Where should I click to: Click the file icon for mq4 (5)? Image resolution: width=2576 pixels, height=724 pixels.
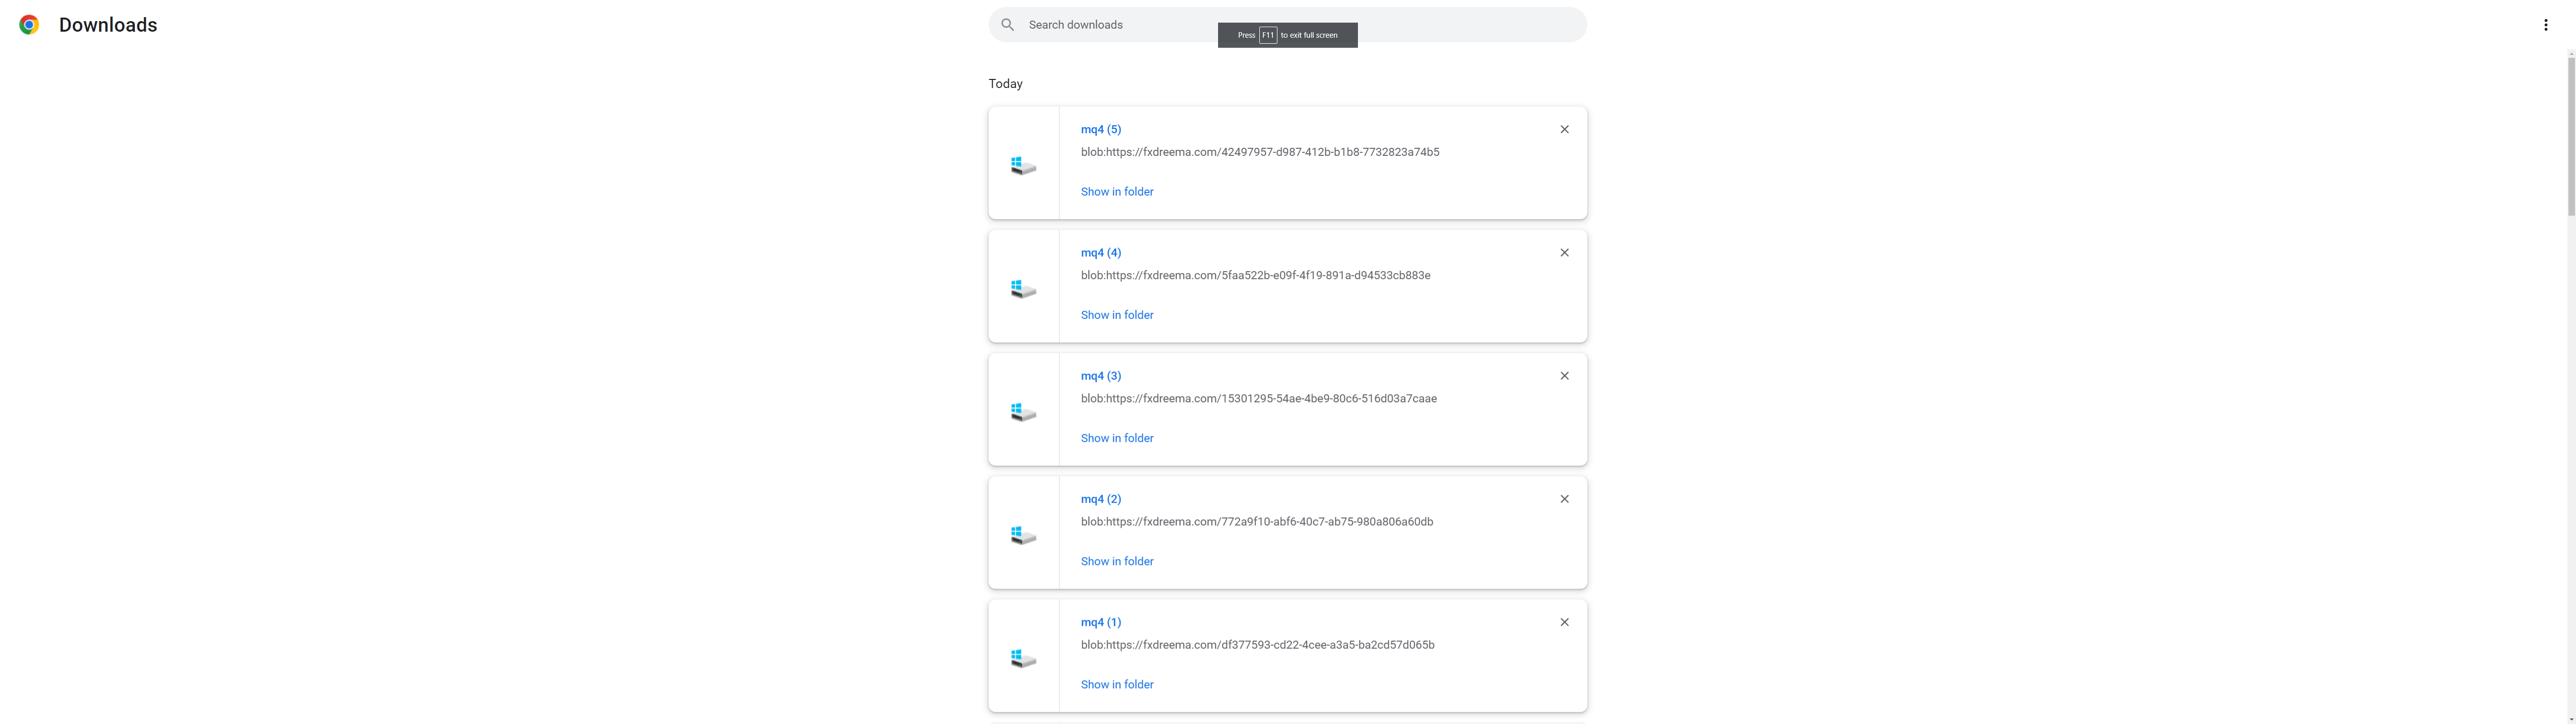tap(1023, 165)
